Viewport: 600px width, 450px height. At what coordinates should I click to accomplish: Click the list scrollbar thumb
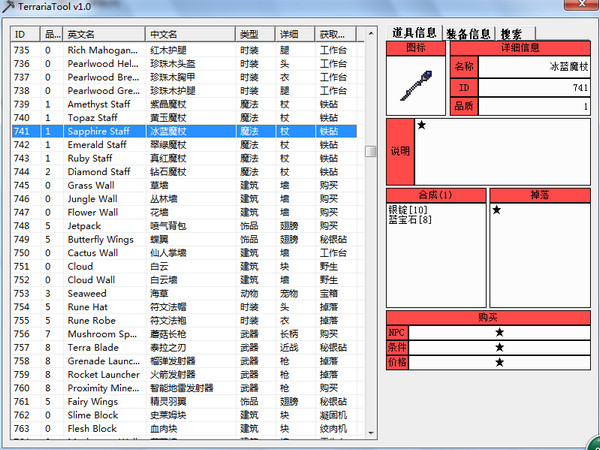coord(370,151)
